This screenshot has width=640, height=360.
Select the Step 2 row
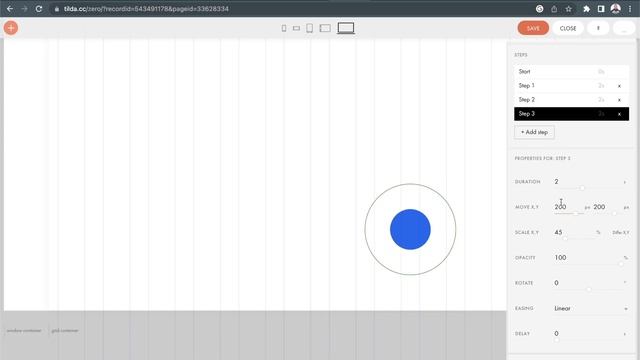(x=571, y=100)
